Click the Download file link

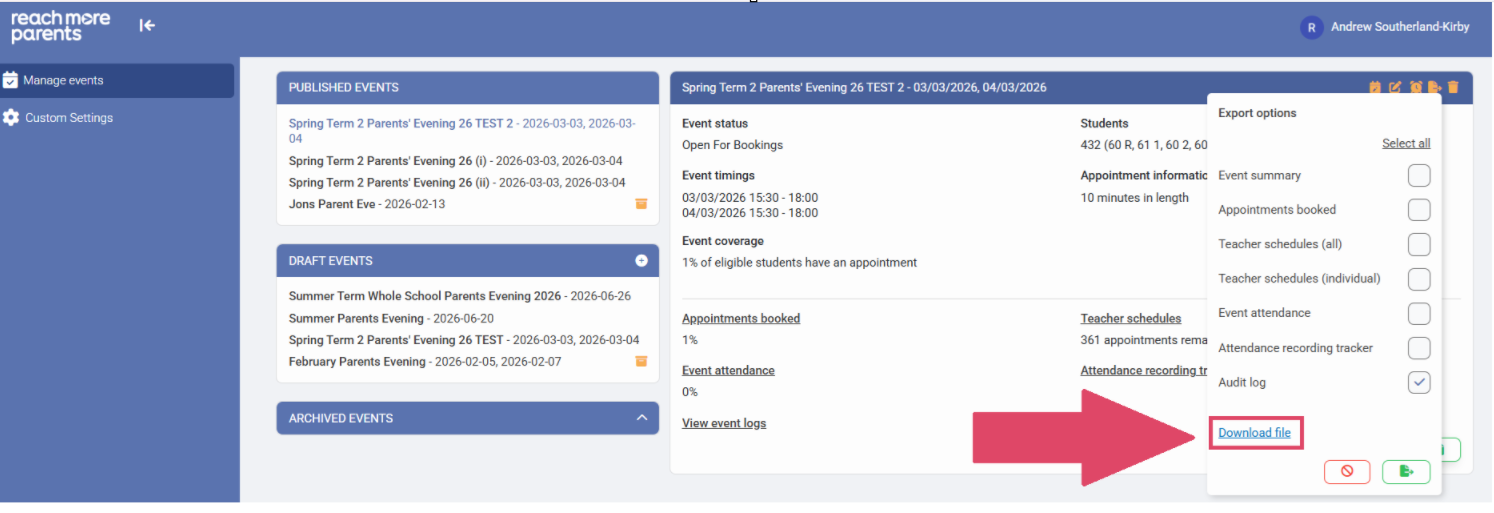click(1254, 433)
